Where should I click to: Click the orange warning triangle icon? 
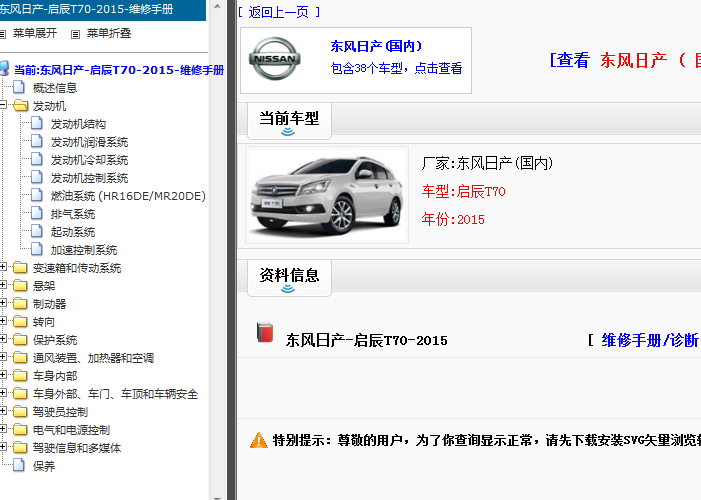point(259,441)
